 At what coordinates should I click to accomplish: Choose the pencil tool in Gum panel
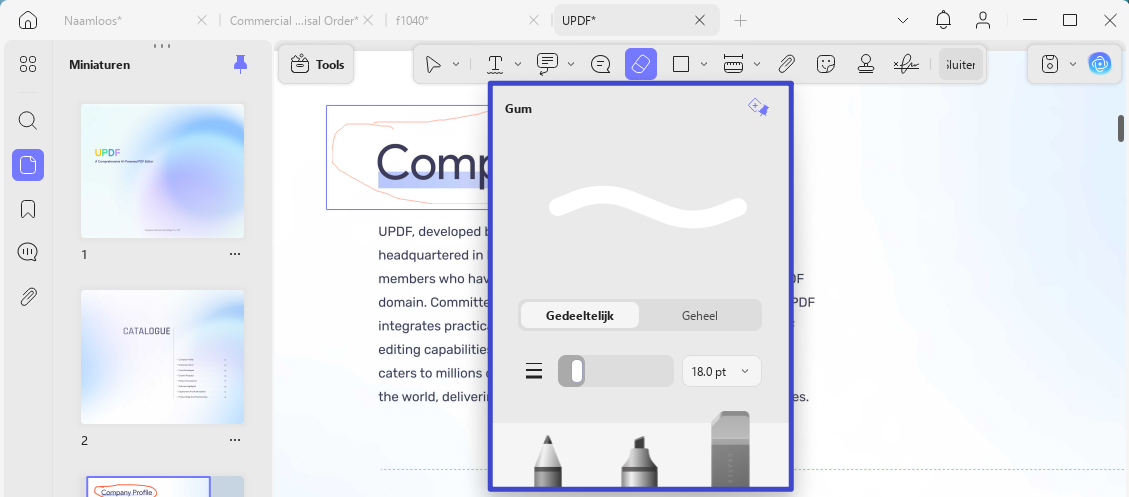[x=547, y=461]
